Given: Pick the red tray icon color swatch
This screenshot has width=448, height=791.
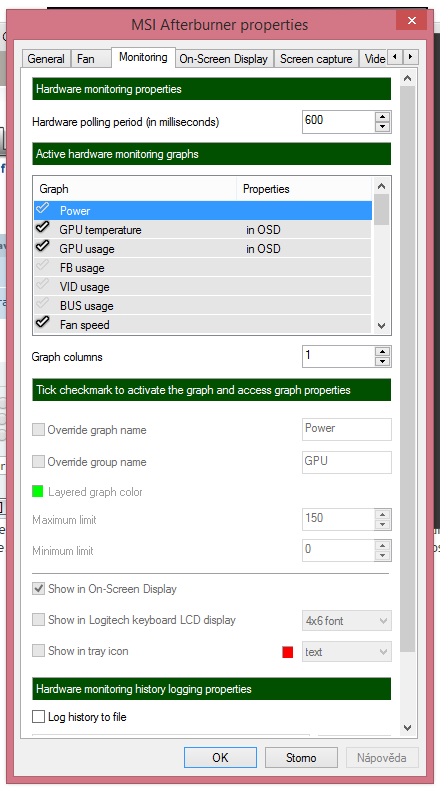Looking at the screenshot, I should click(288, 652).
